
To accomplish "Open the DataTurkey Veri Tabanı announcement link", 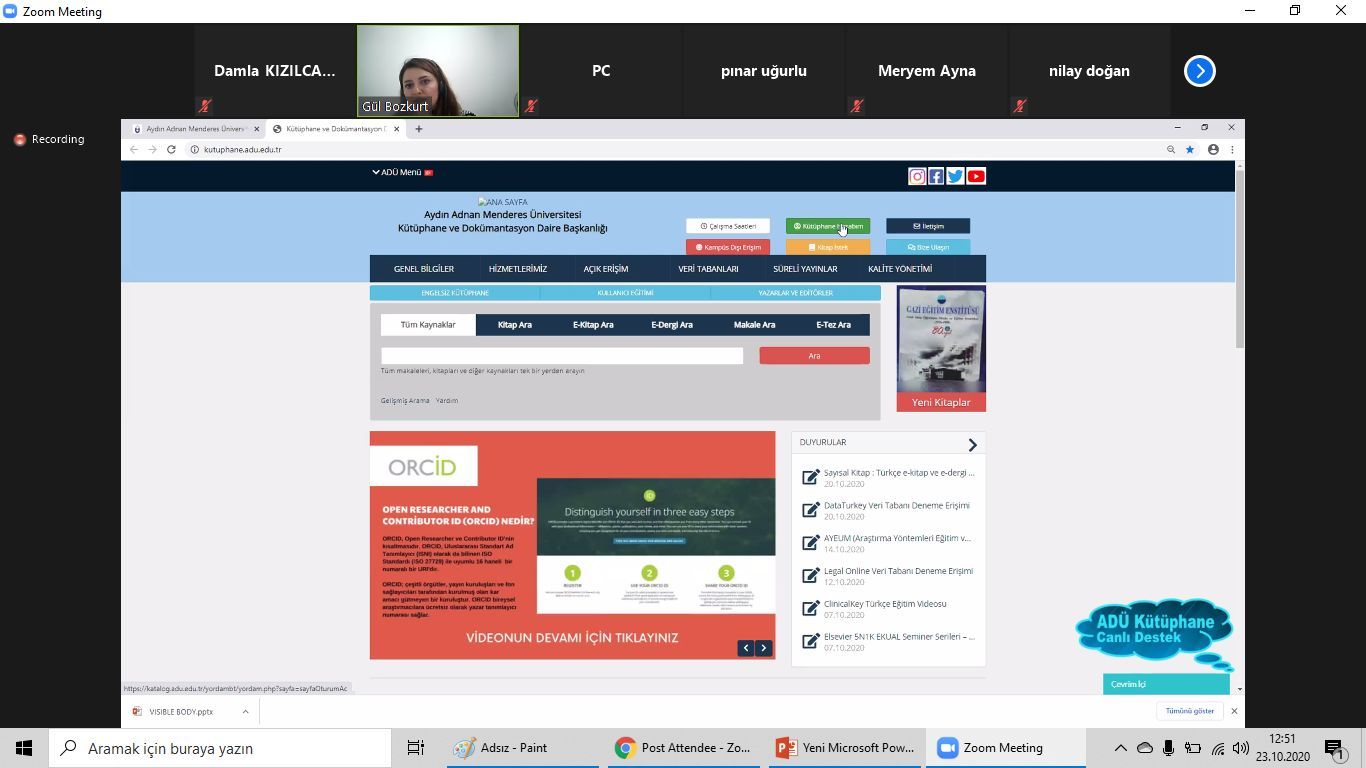I will [896, 506].
